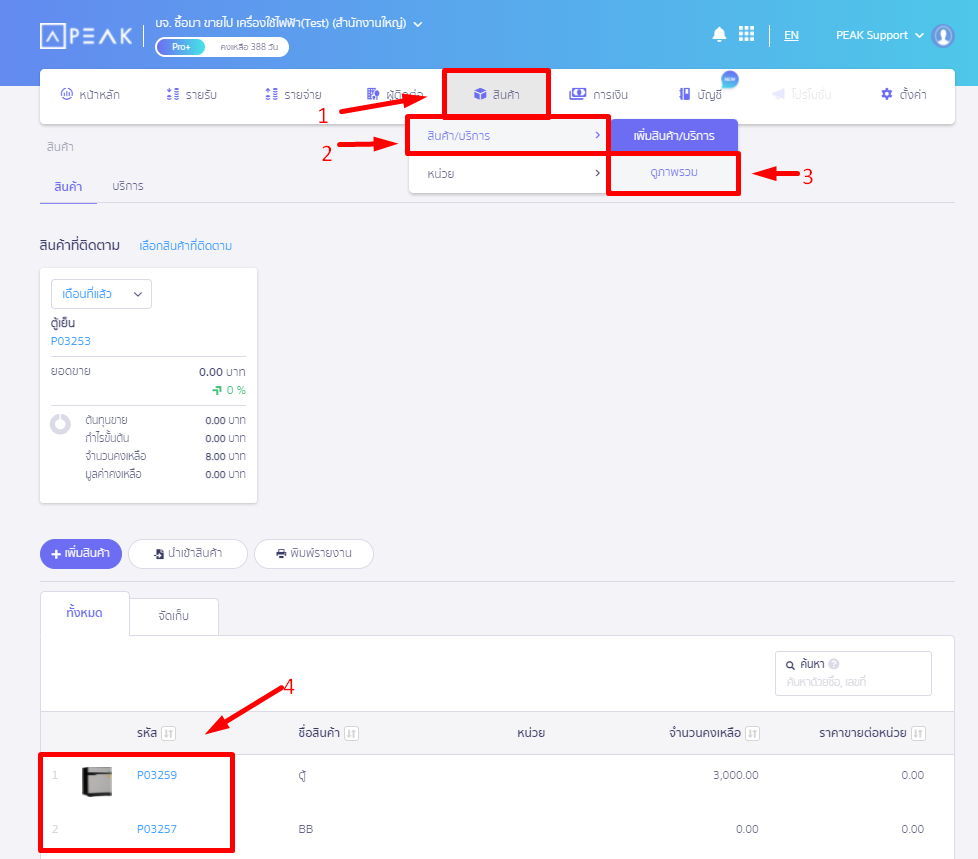Sort by ชื่อสินค้า column sort icon
Screen dimensions: 978x859
[351, 734]
